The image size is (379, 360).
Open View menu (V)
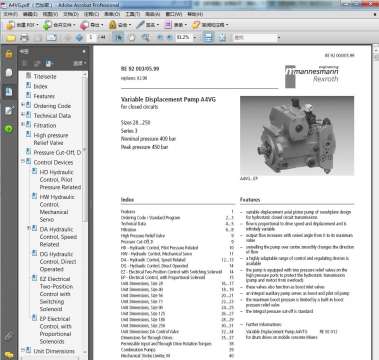(x=50, y=14)
